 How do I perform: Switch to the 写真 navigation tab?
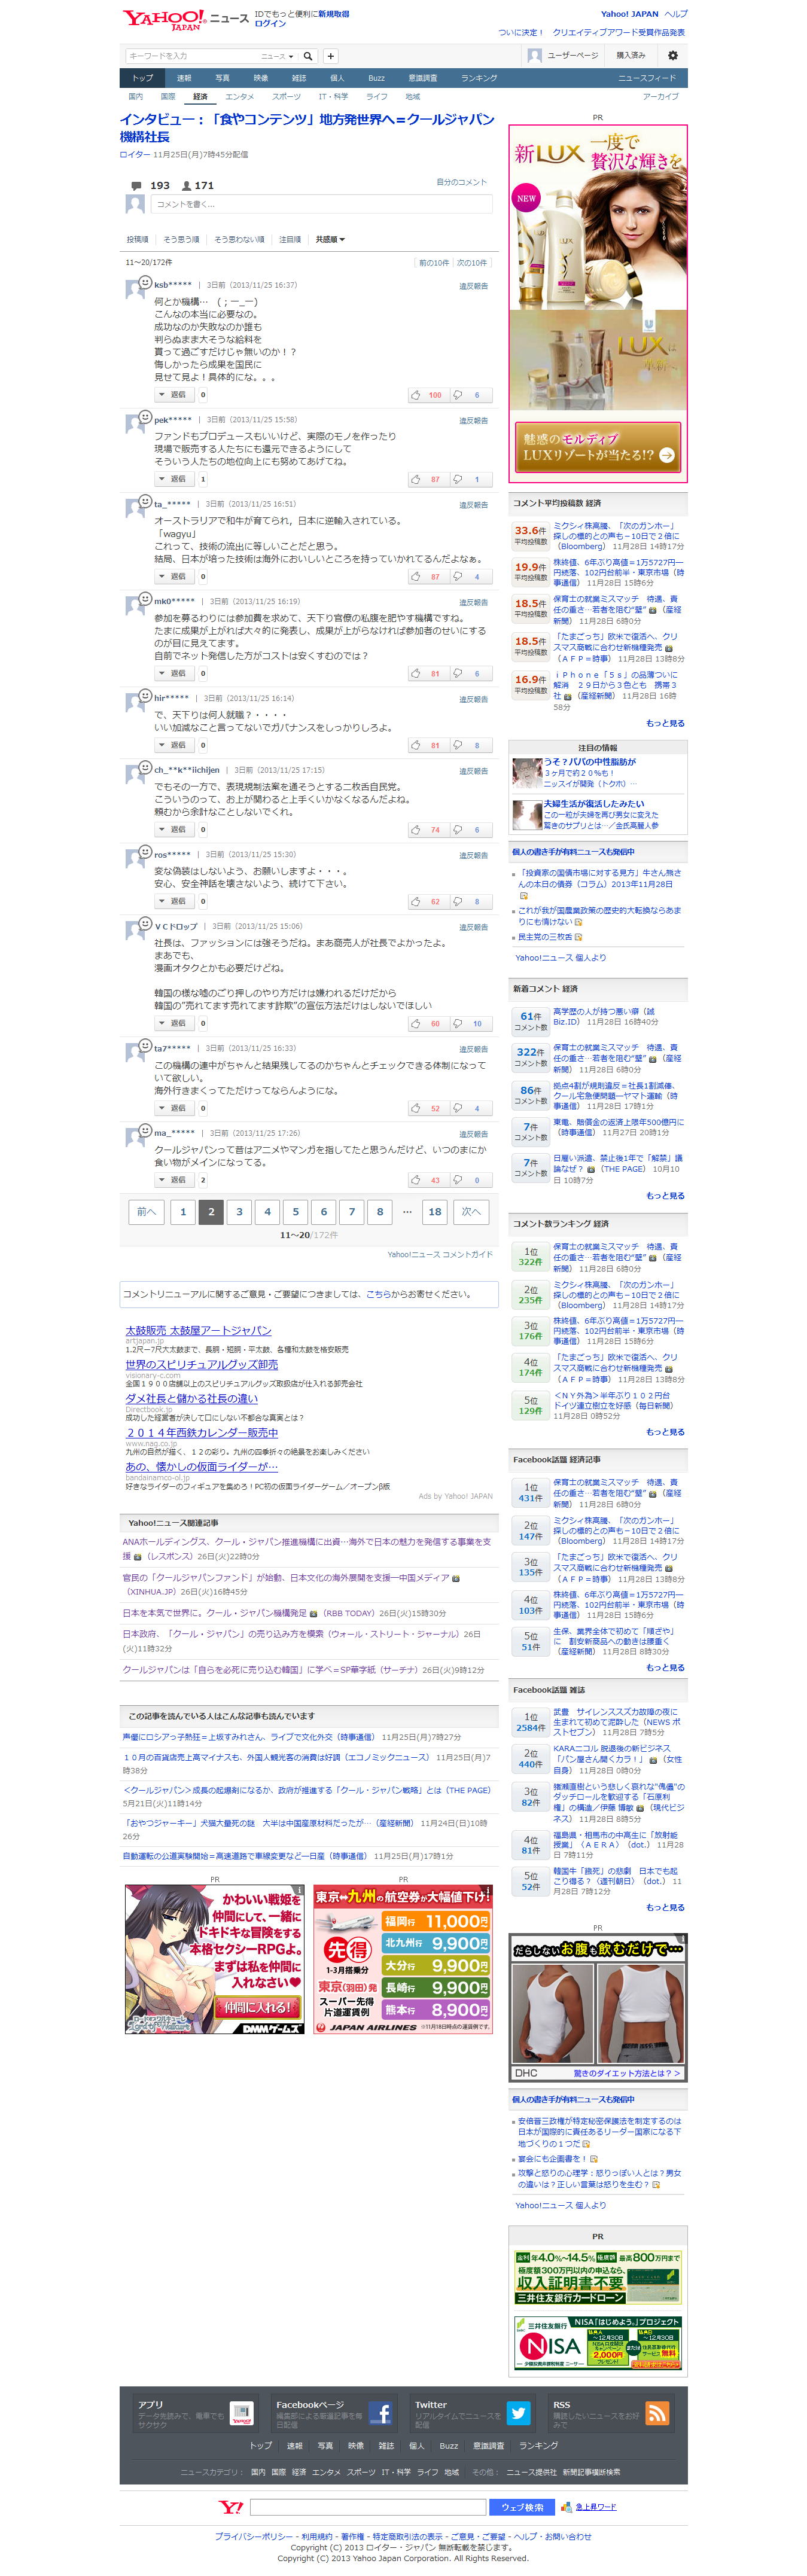(x=222, y=78)
